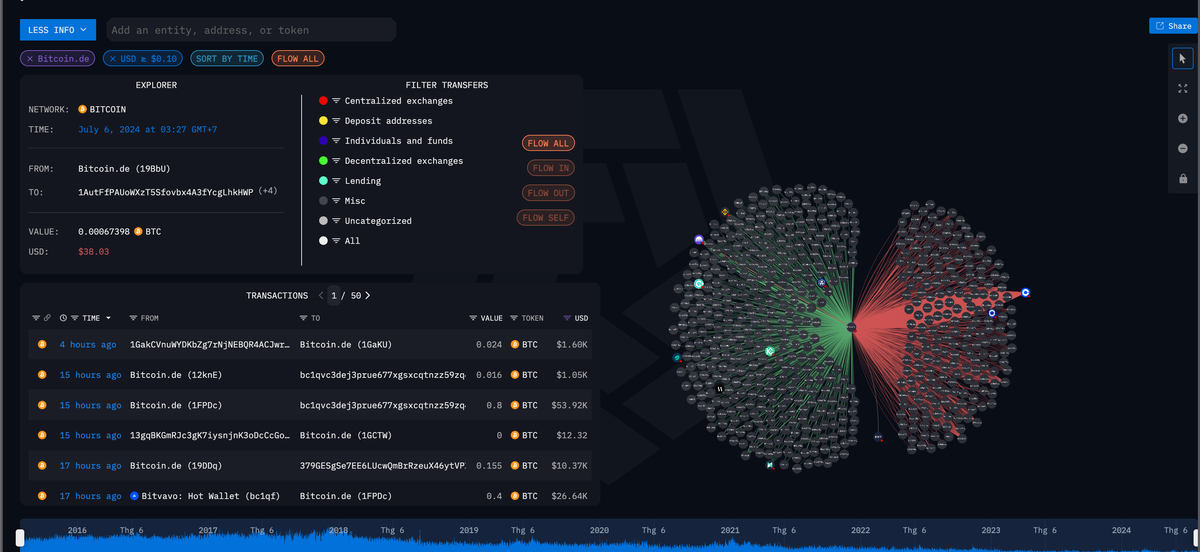This screenshot has height=552, width=1200.
Task: Click the VALUE column filter icon
Action: click(473, 318)
